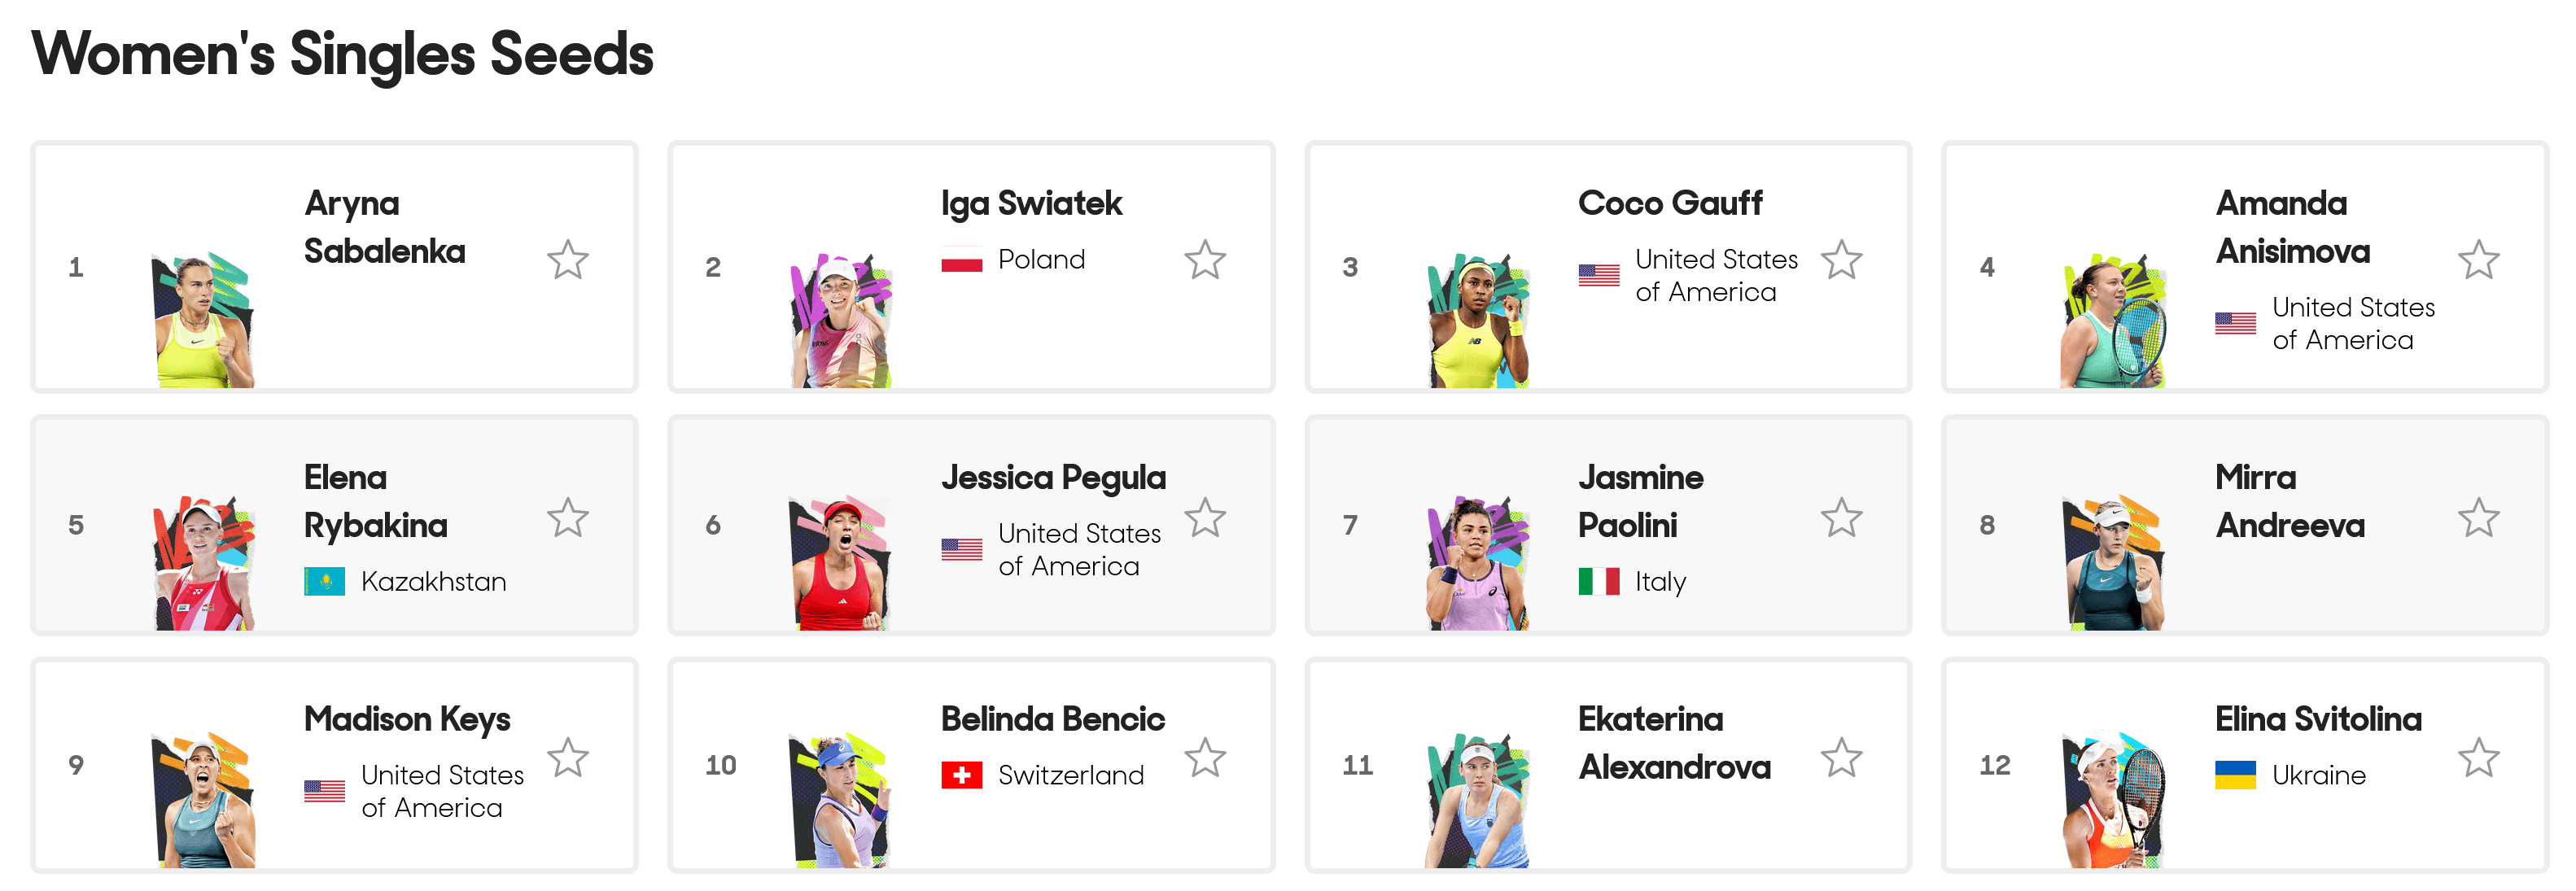Open the Coco Gauff player profile

click(1670, 203)
